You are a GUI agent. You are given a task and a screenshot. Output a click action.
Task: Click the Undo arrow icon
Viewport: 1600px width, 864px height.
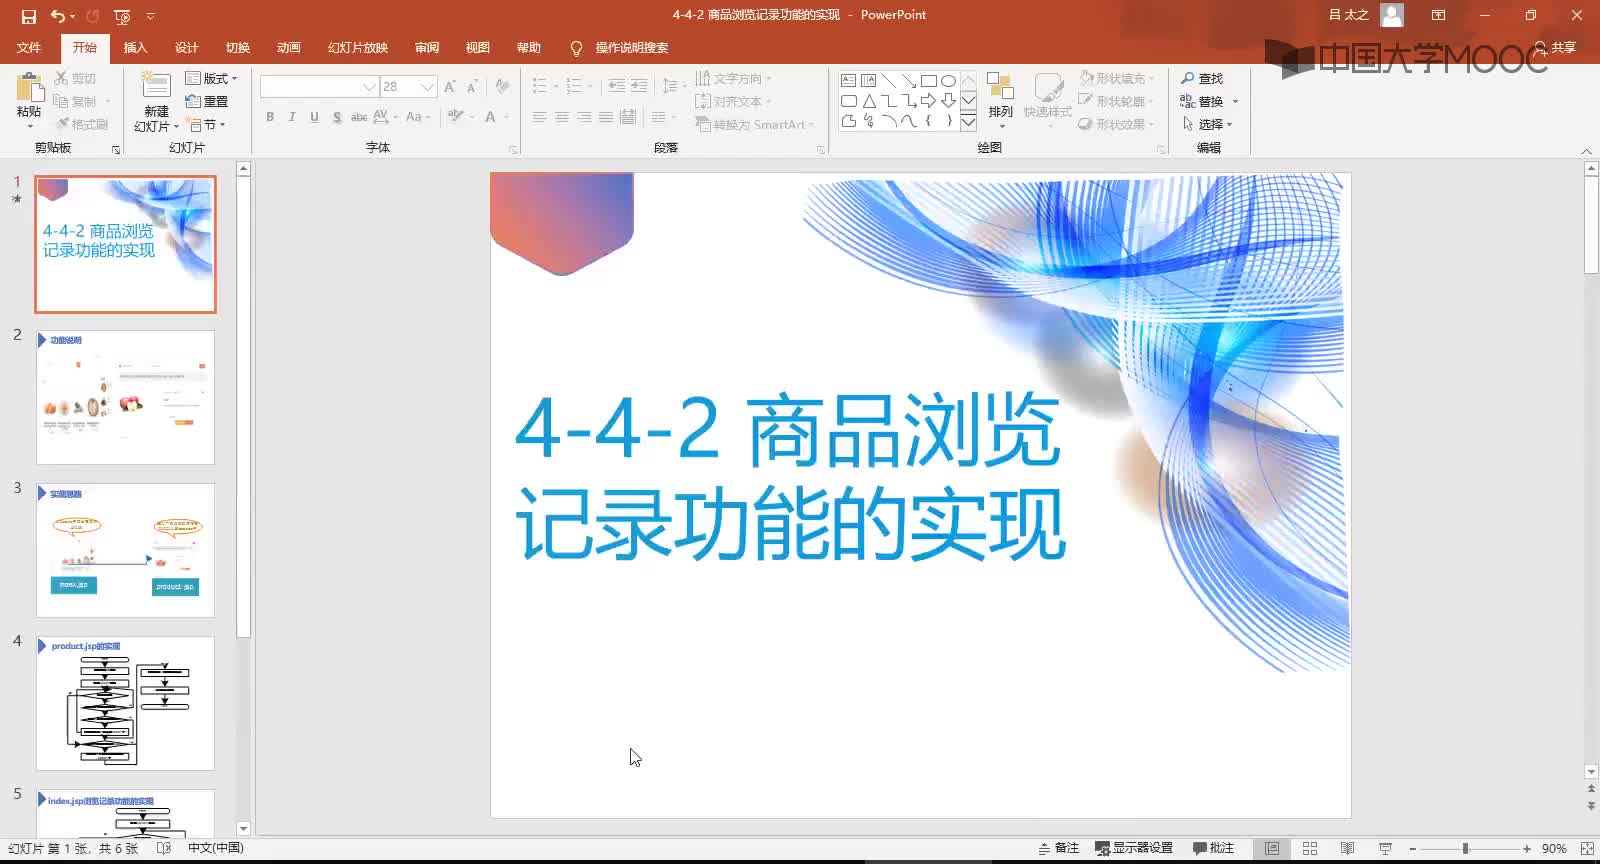click(58, 16)
